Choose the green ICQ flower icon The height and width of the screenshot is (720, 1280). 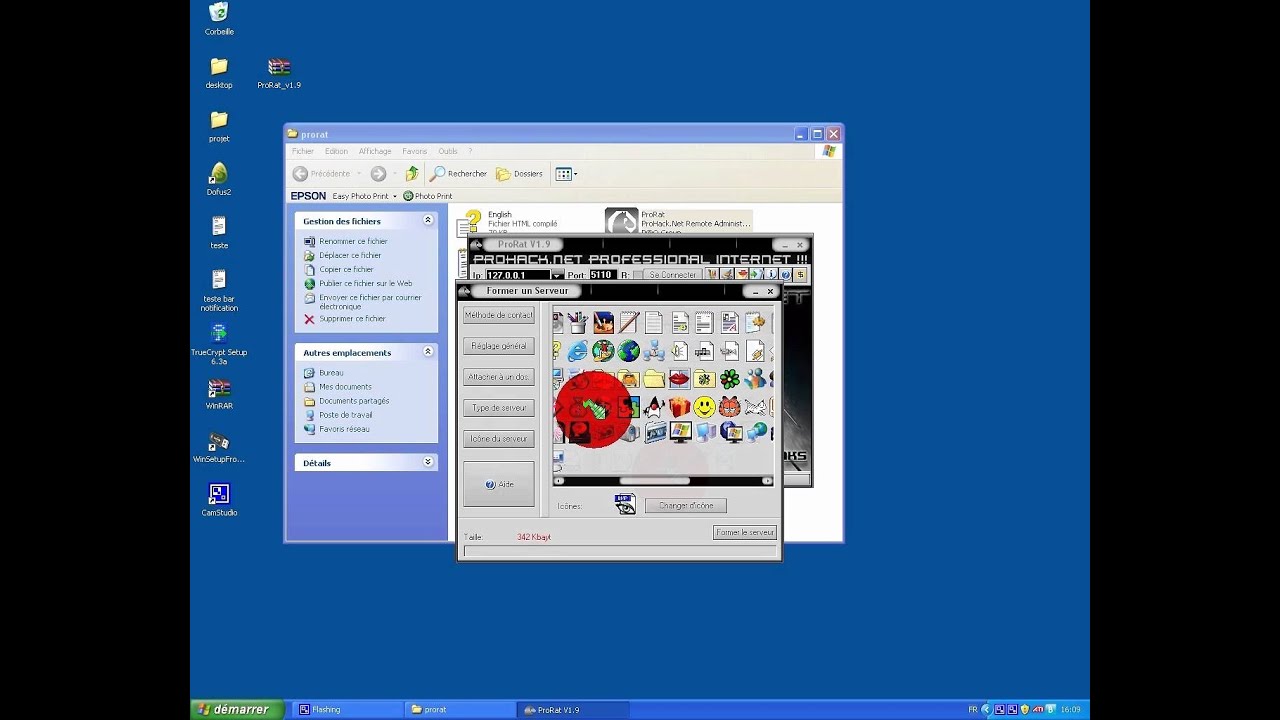pos(730,379)
